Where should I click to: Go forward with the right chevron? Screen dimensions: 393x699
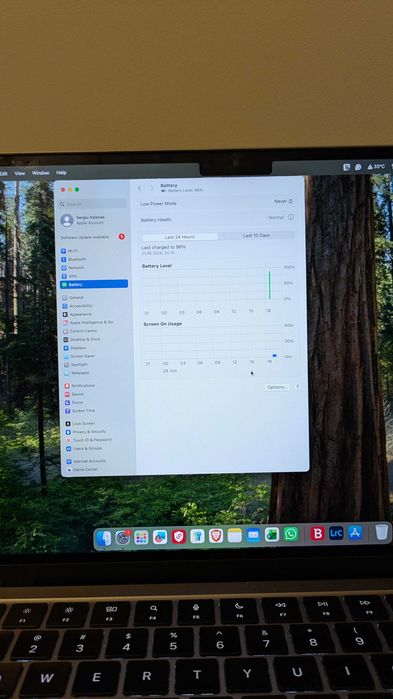(x=151, y=188)
